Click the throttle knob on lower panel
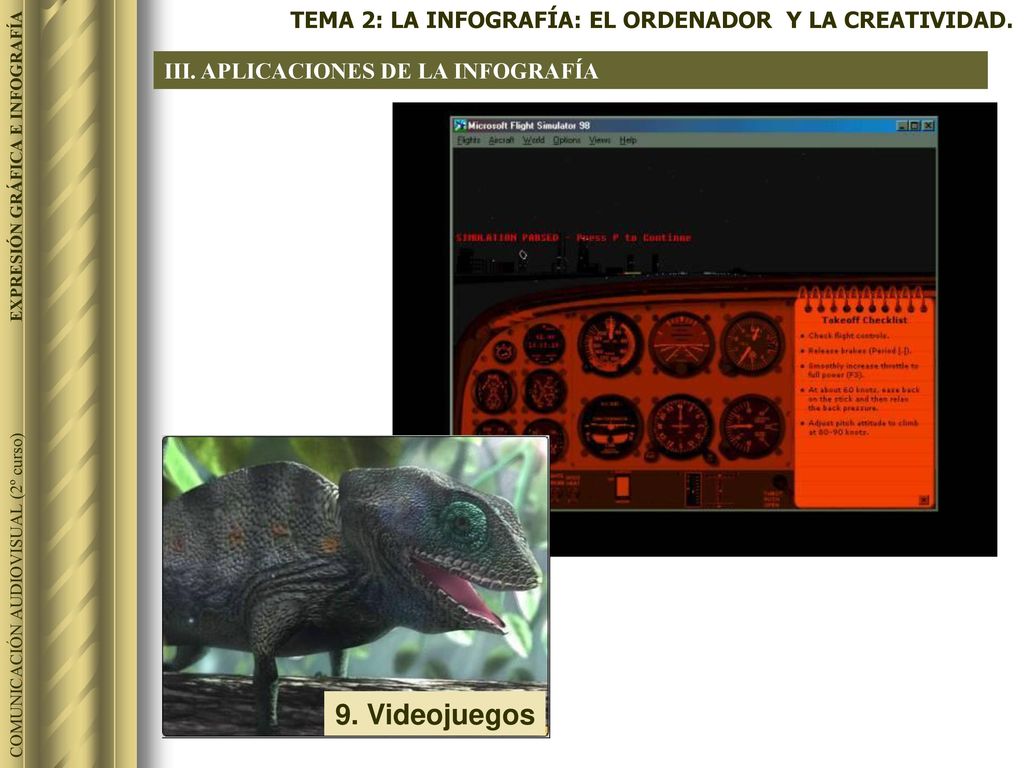Screen dimensions: 1024x768 tap(778, 484)
